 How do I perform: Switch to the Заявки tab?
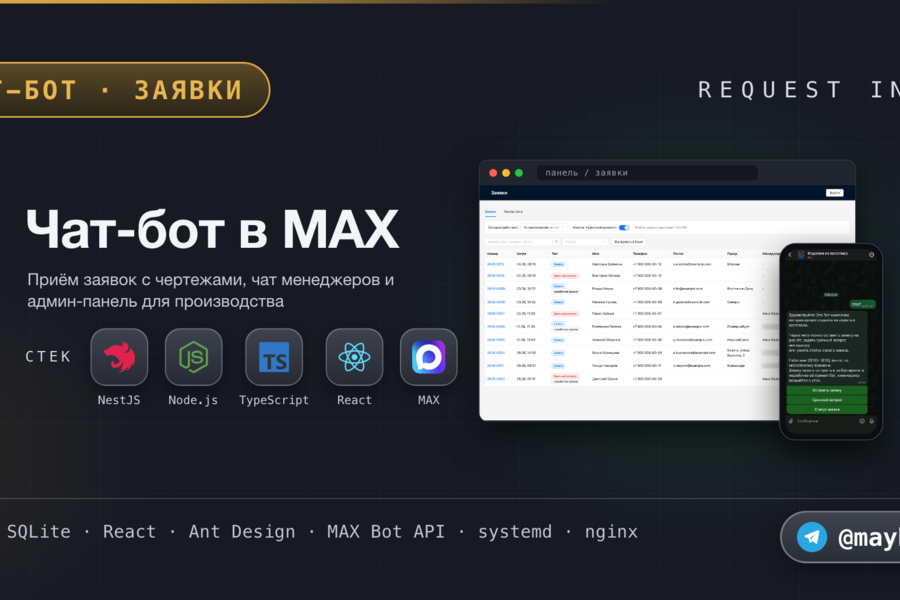490,212
